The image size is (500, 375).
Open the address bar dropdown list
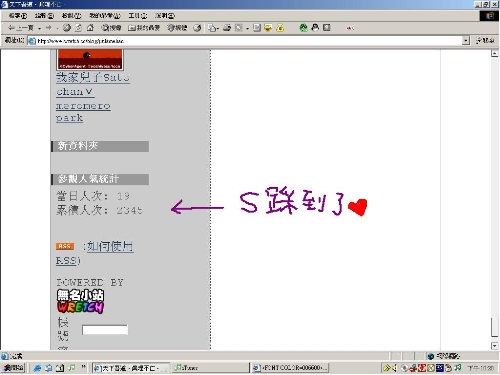pyautogui.click(x=466, y=41)
